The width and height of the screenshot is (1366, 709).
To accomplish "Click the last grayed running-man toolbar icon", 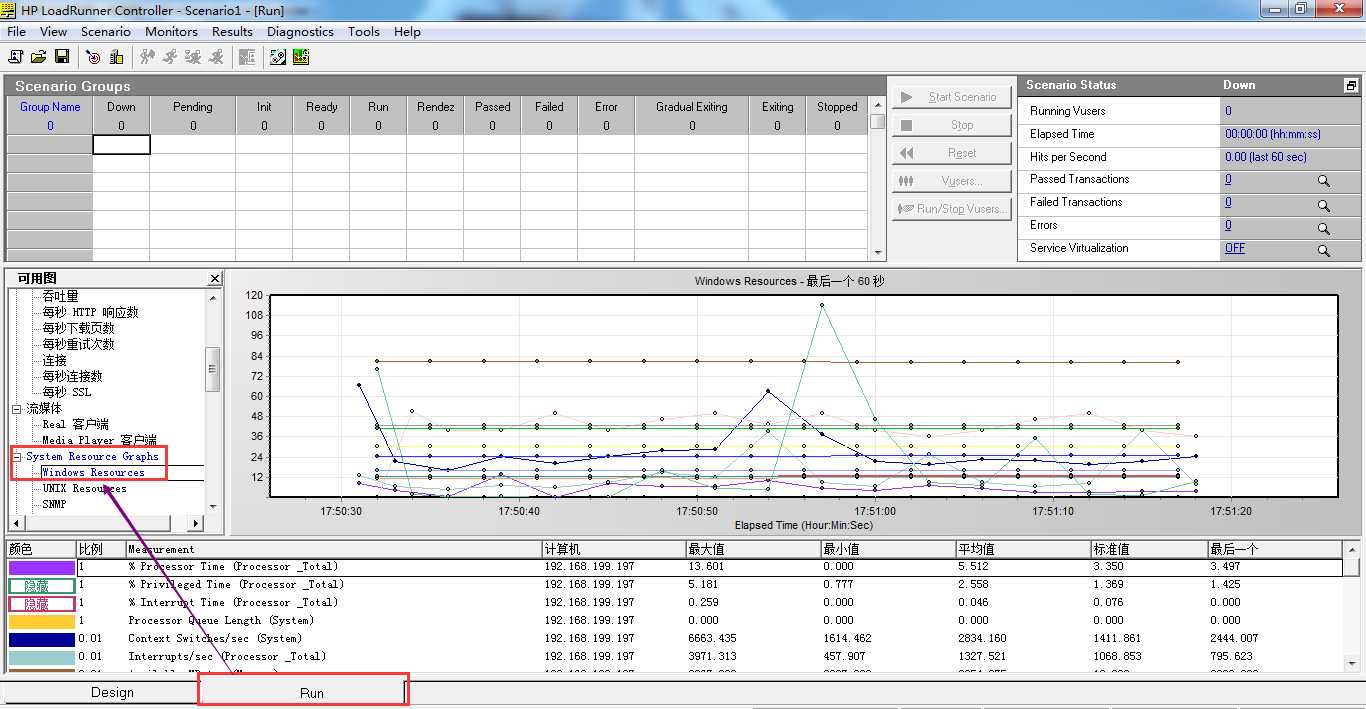I will (x=216, y=57).
